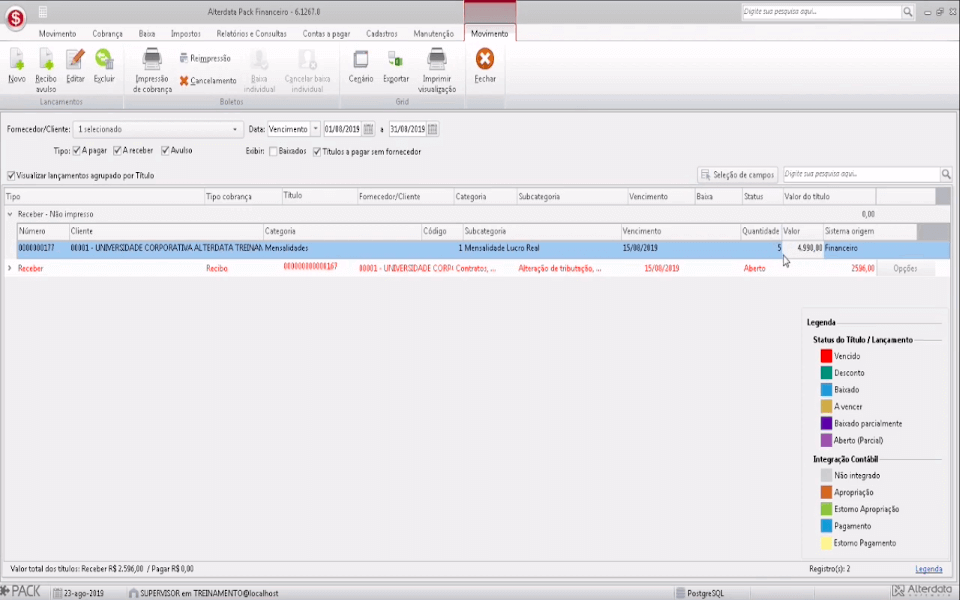Viewport: 960px width, 600px height.
Task: Click the 01/08/2019 start date field
Action: (342, 129)
